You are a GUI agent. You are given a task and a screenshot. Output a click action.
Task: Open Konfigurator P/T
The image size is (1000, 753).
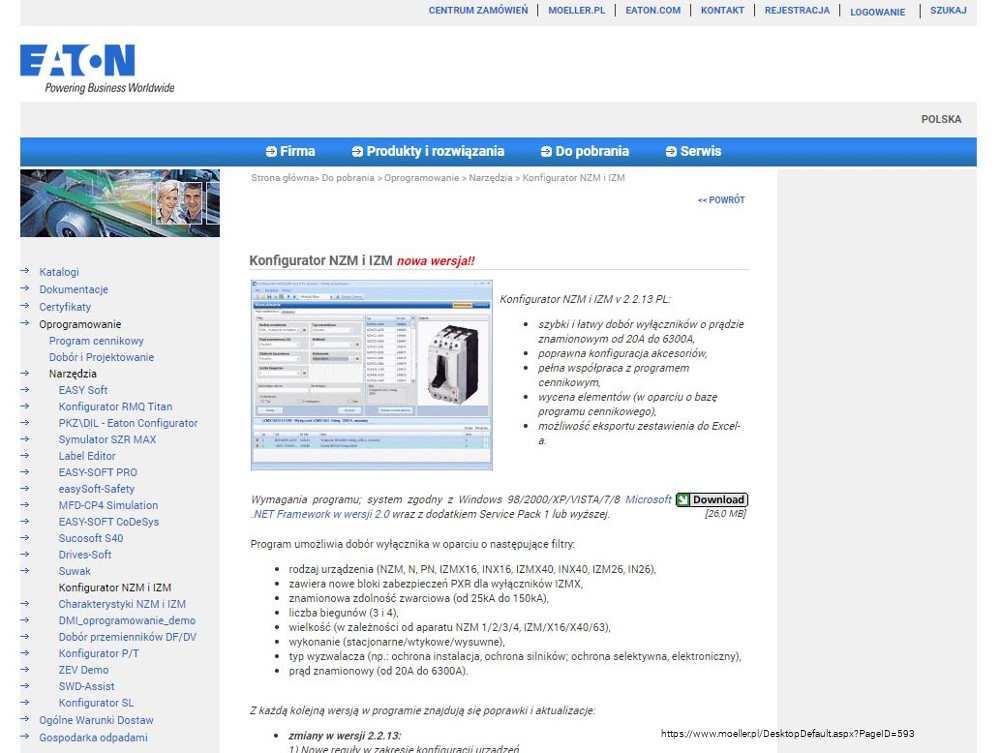coord(99,654)
